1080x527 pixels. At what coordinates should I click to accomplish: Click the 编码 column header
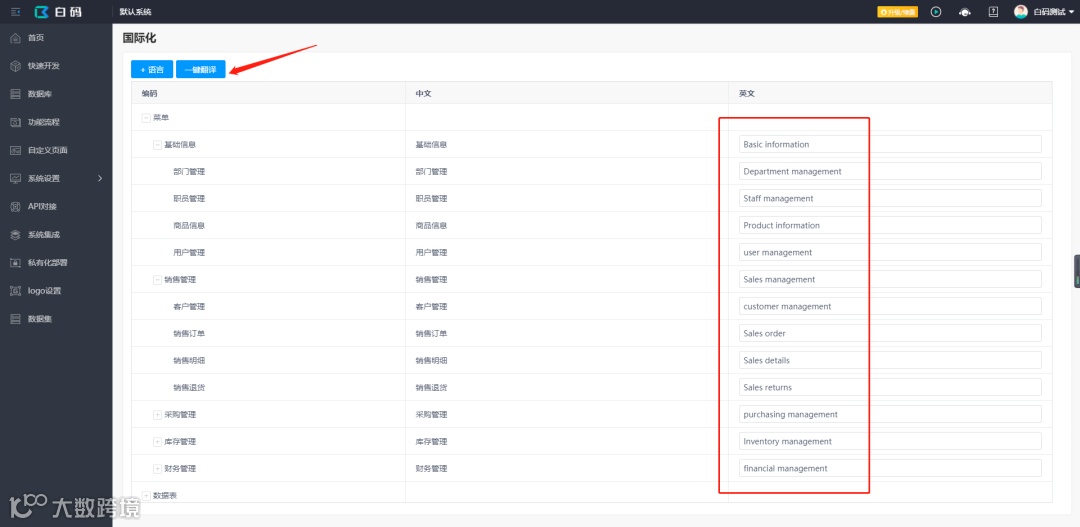149,93
